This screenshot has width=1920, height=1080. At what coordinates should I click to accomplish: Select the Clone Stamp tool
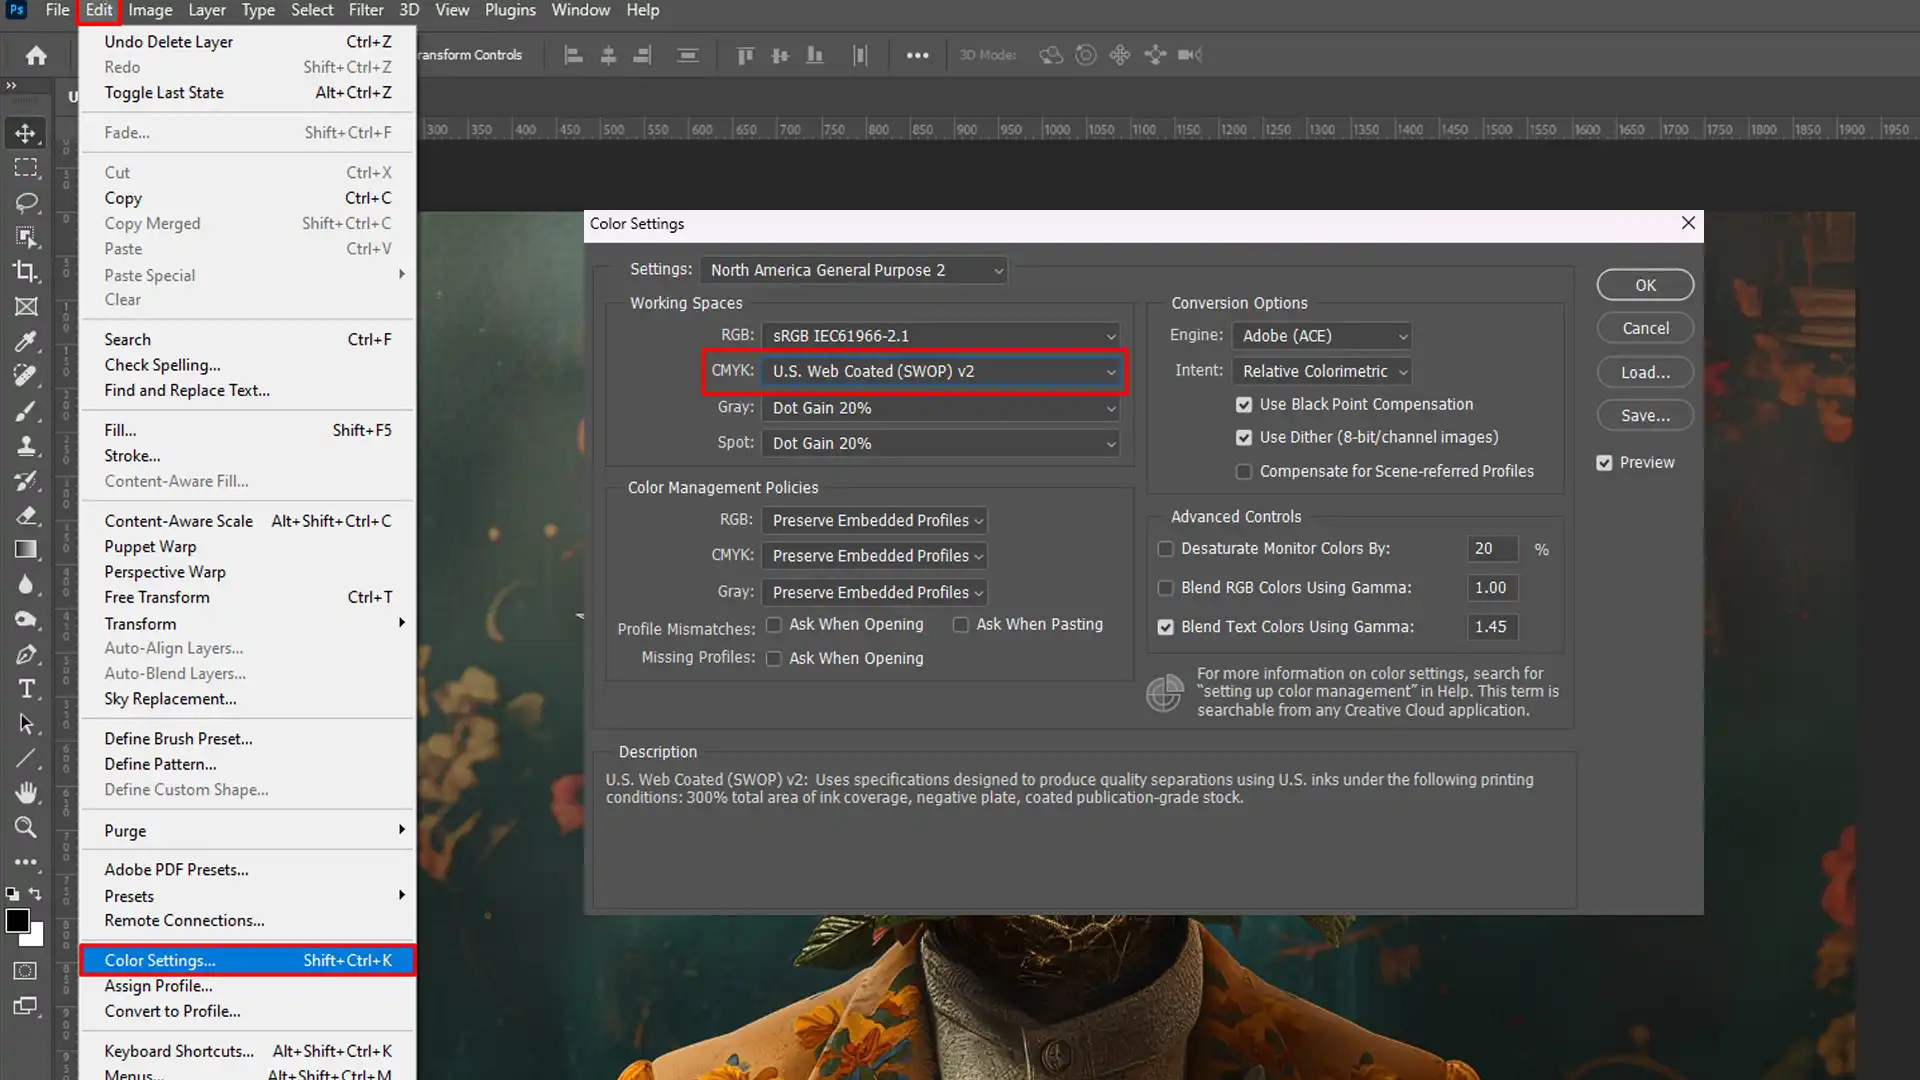(26, 445)
